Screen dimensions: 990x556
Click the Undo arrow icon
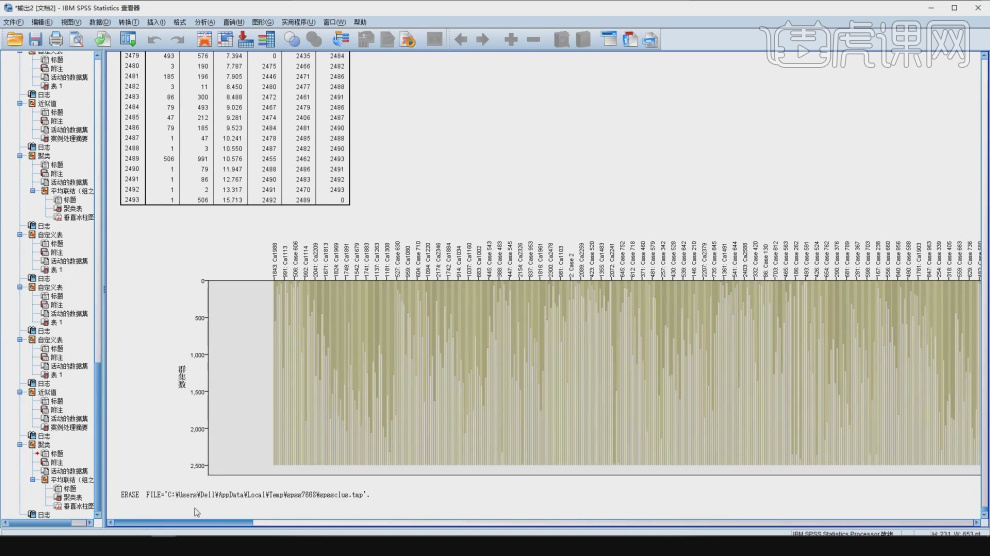pyautogui.click(x=154, y=39)
